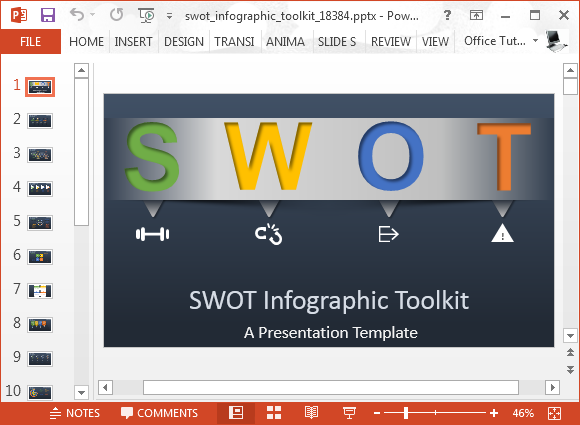580x425 pixels.
Task: Select slide 3 thumbnail
Action: tap(40, 155)
